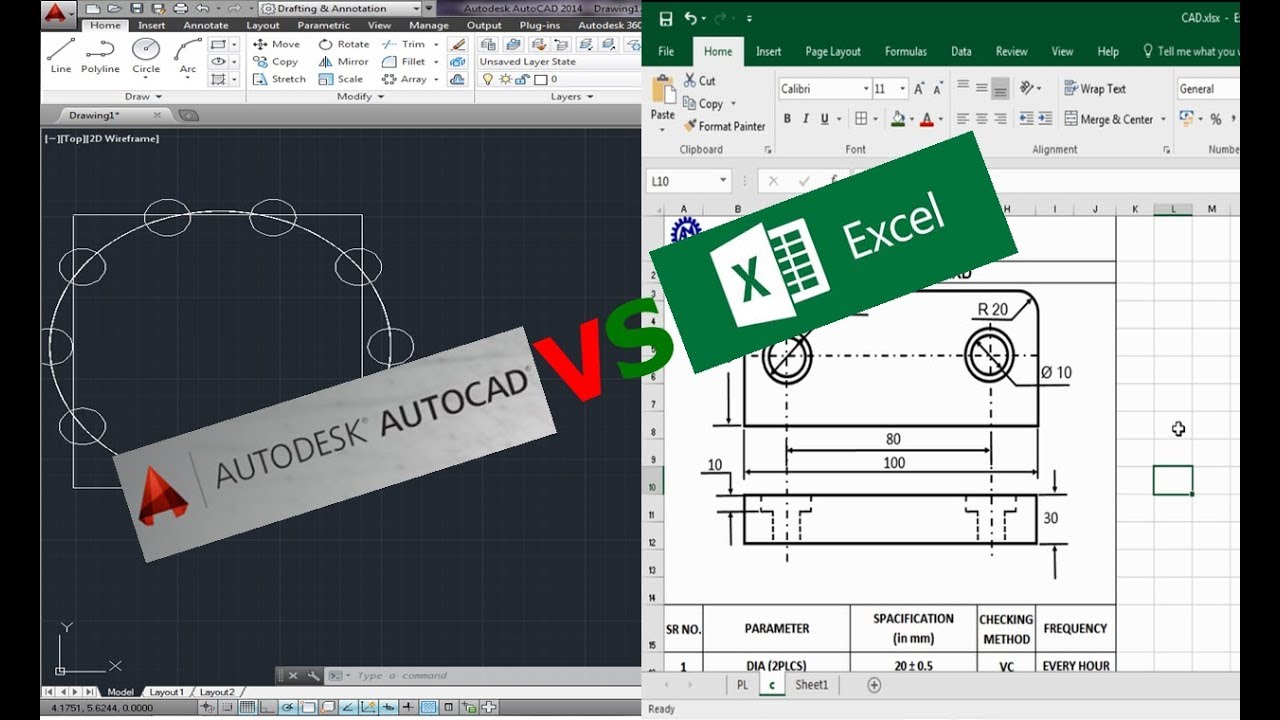Image resolution: width=1280 pixels, height=720 pixels.
Task: Toggle Italic formatting in Excel
Action: pyautogui.click(x=806, y=119)
